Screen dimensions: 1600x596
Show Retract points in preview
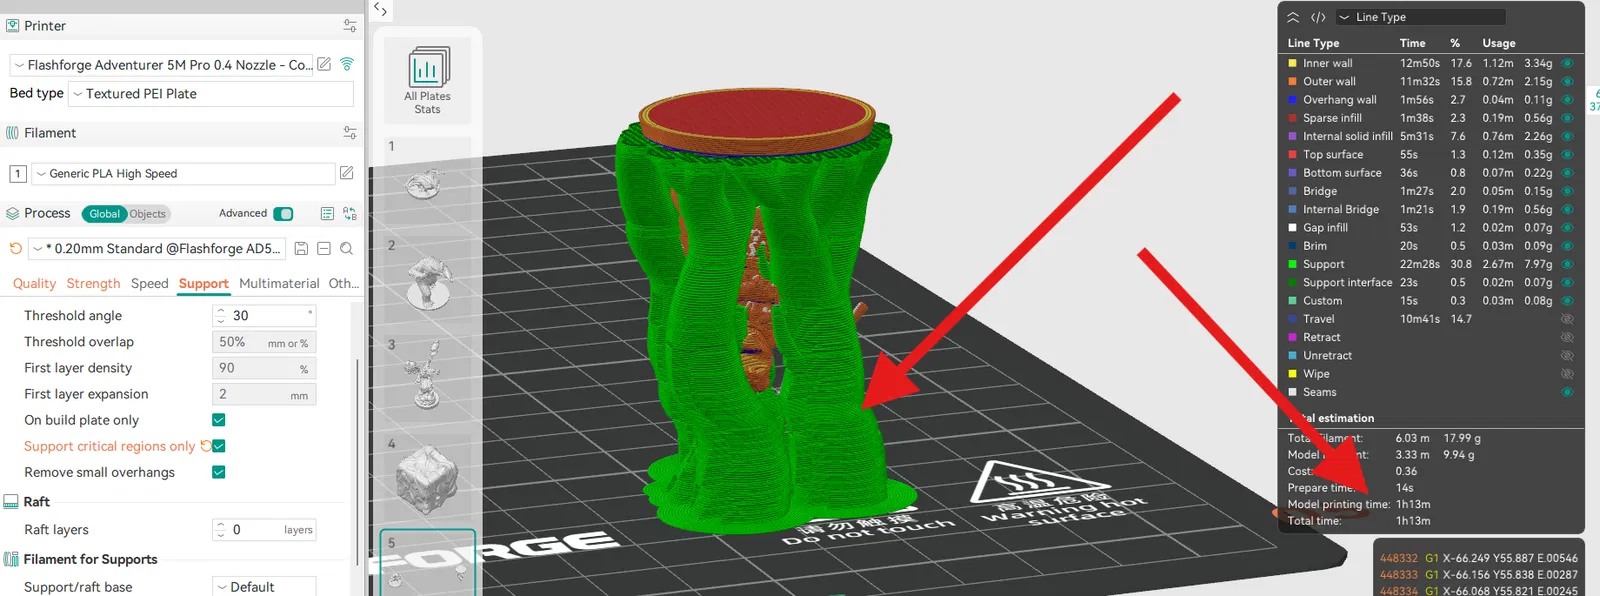[x=1567, y=337]
